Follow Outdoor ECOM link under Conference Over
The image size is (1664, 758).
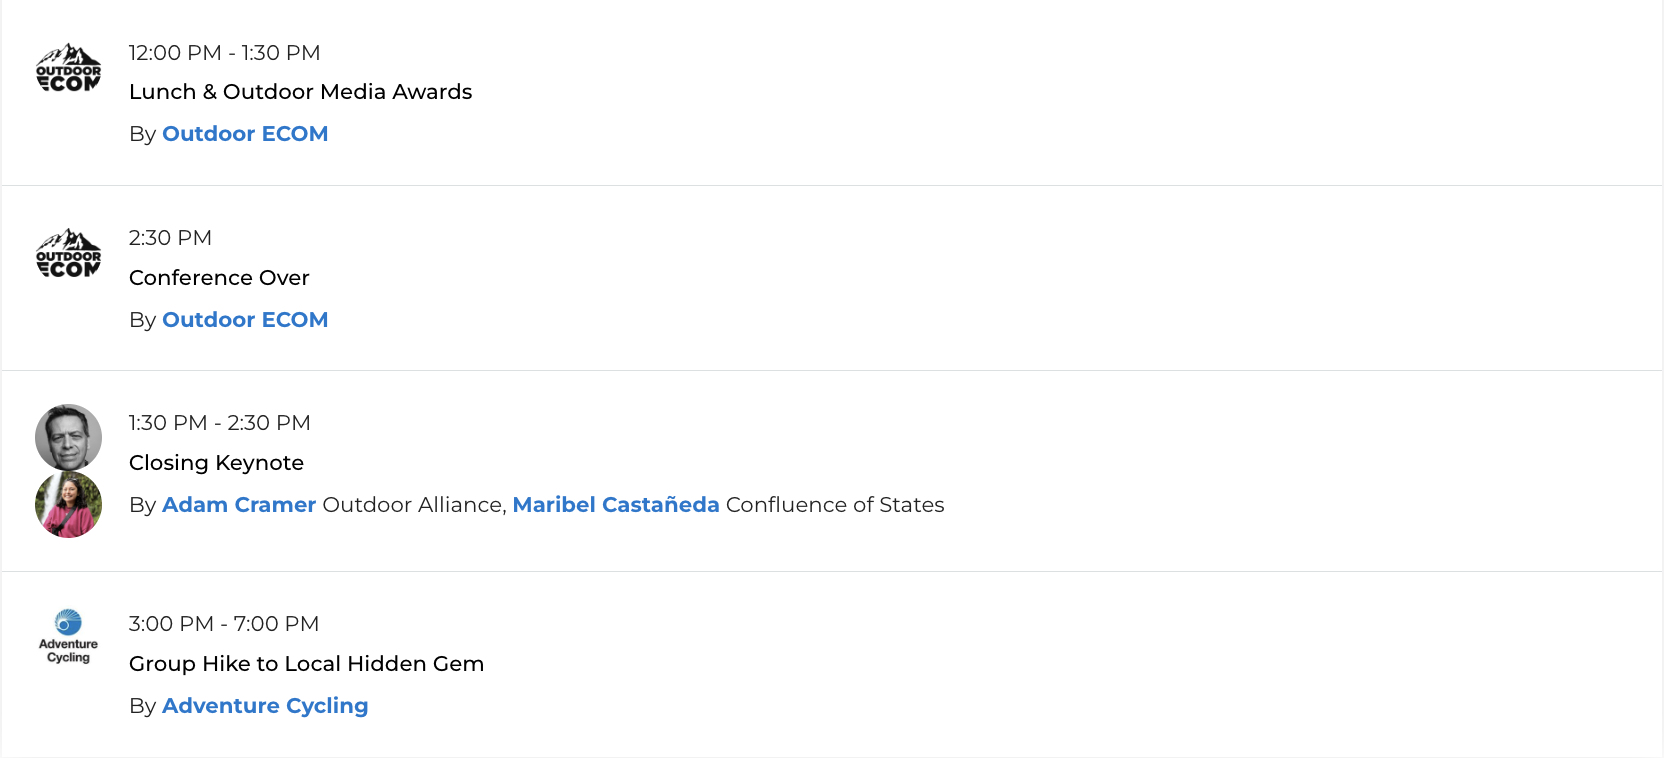click(x=245, y=320)
